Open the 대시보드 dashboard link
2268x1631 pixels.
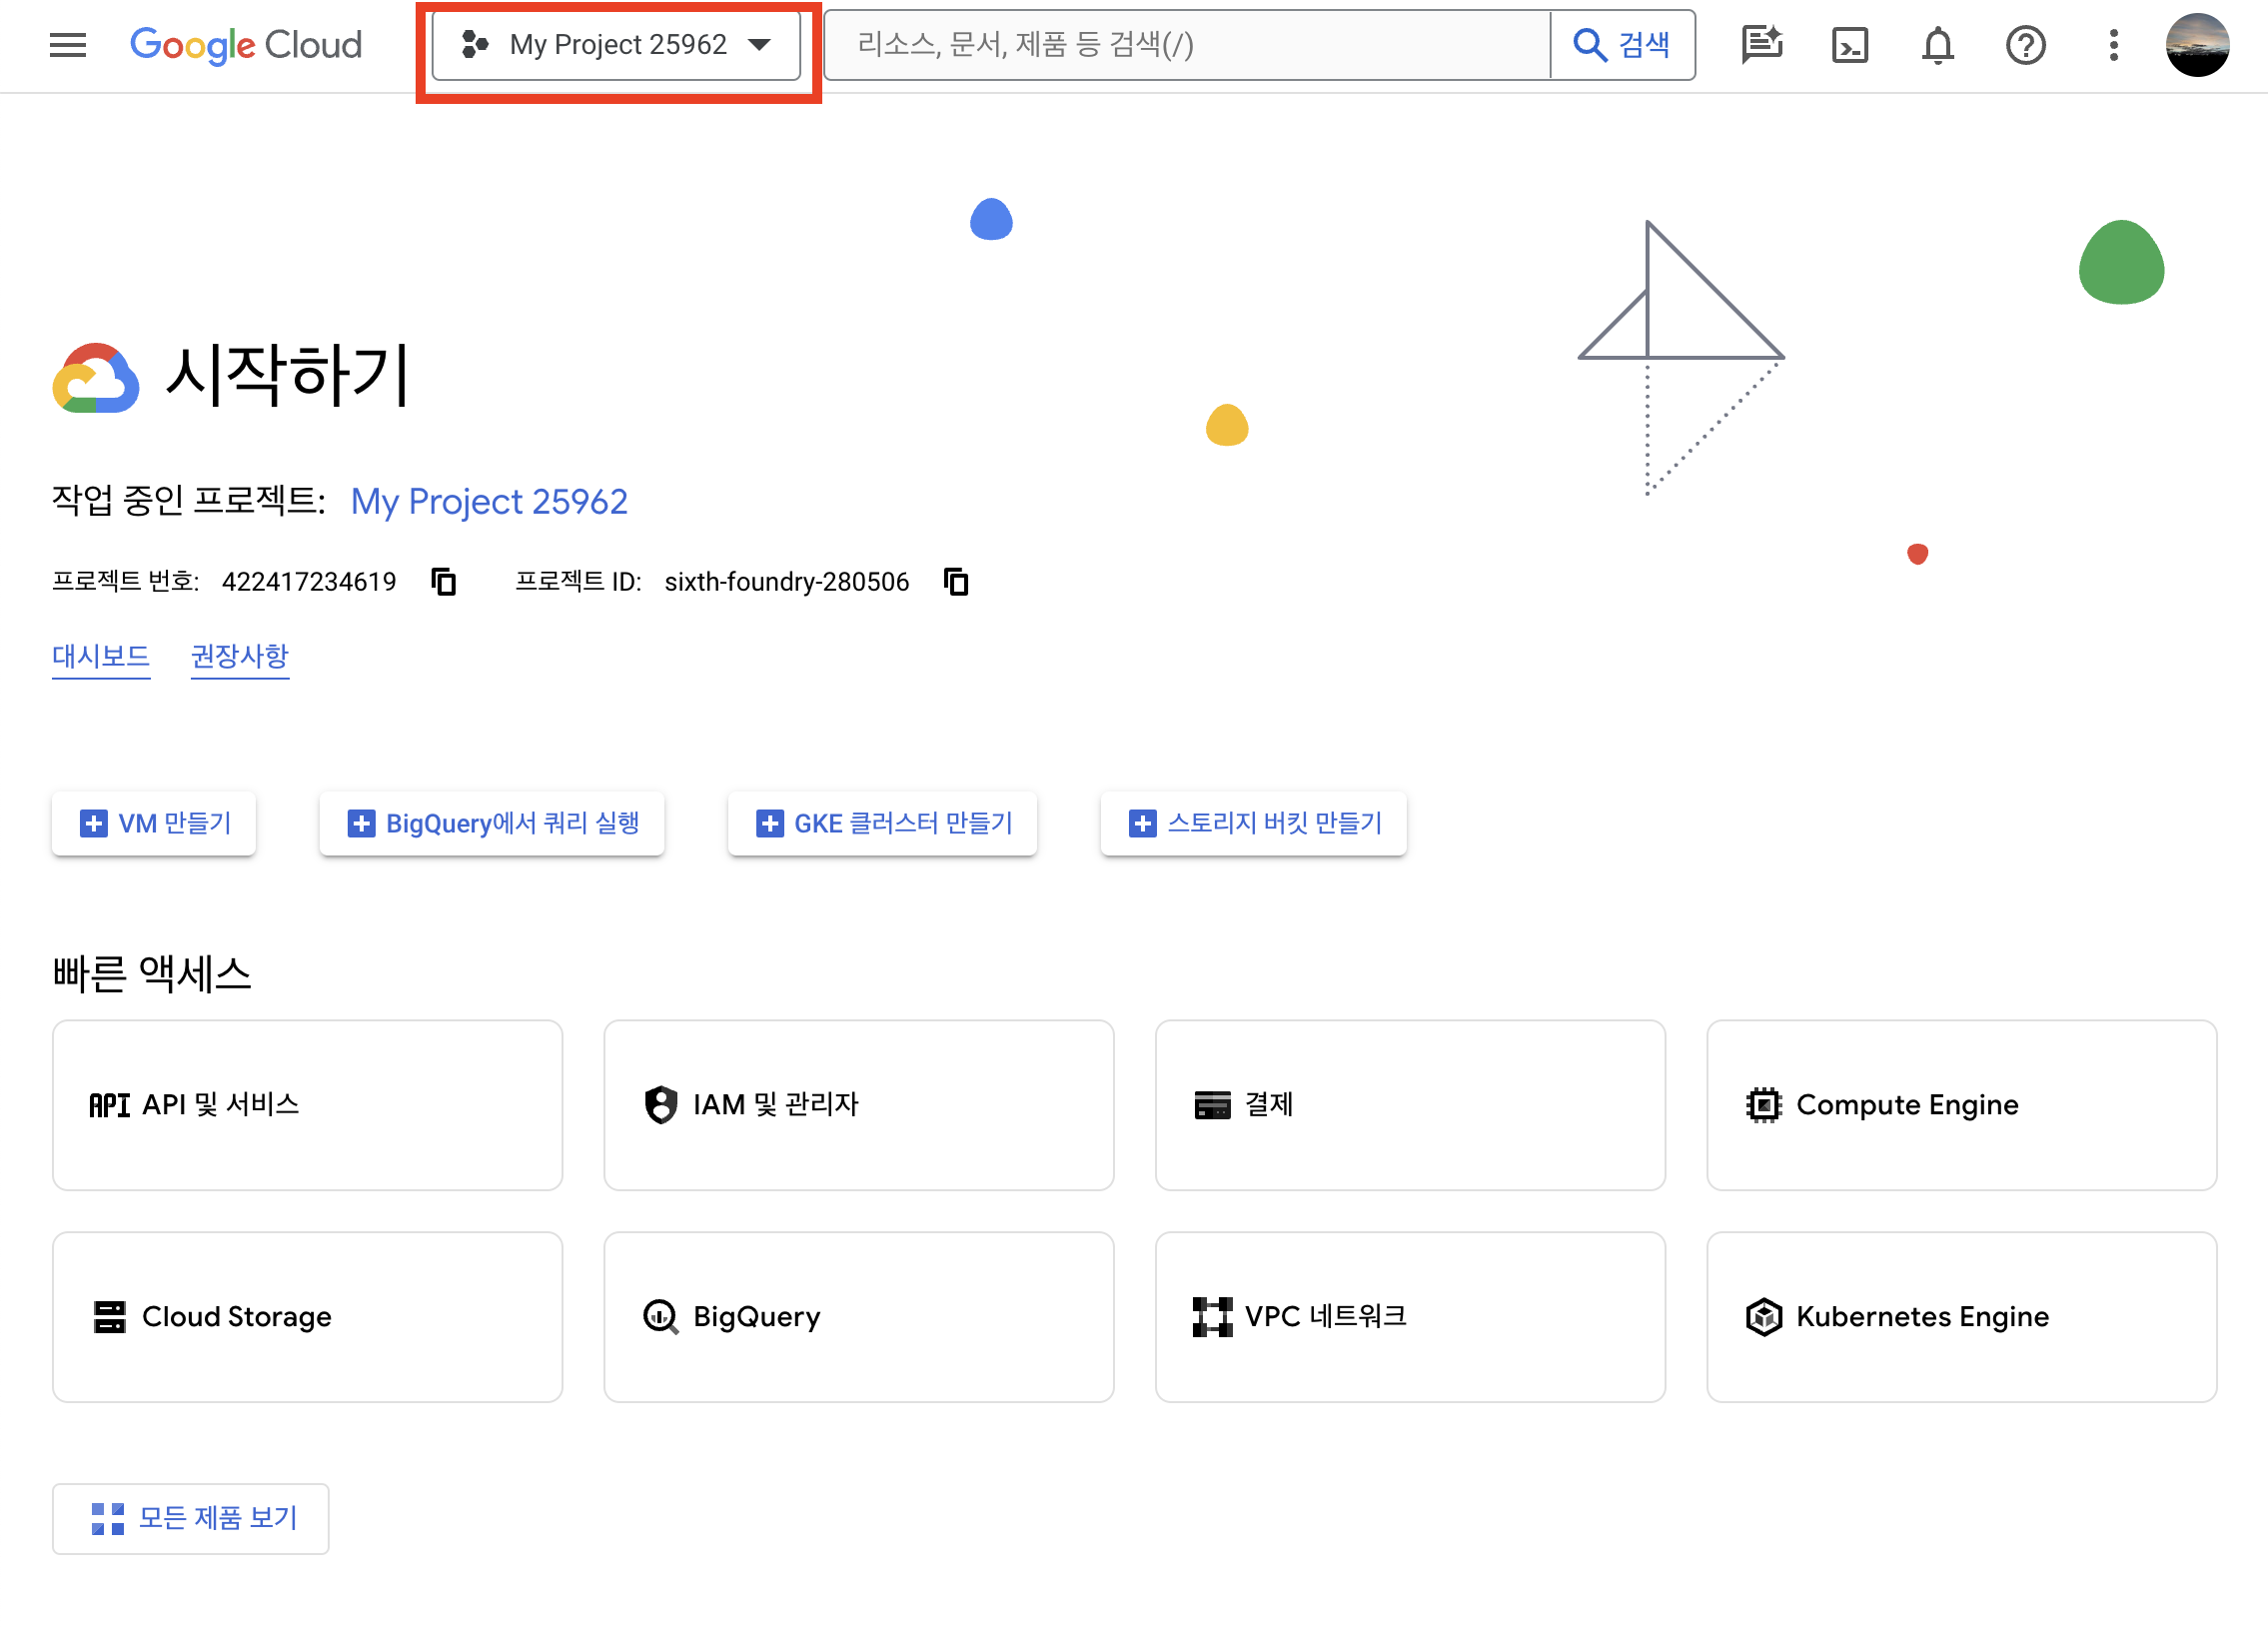[101, 656]
